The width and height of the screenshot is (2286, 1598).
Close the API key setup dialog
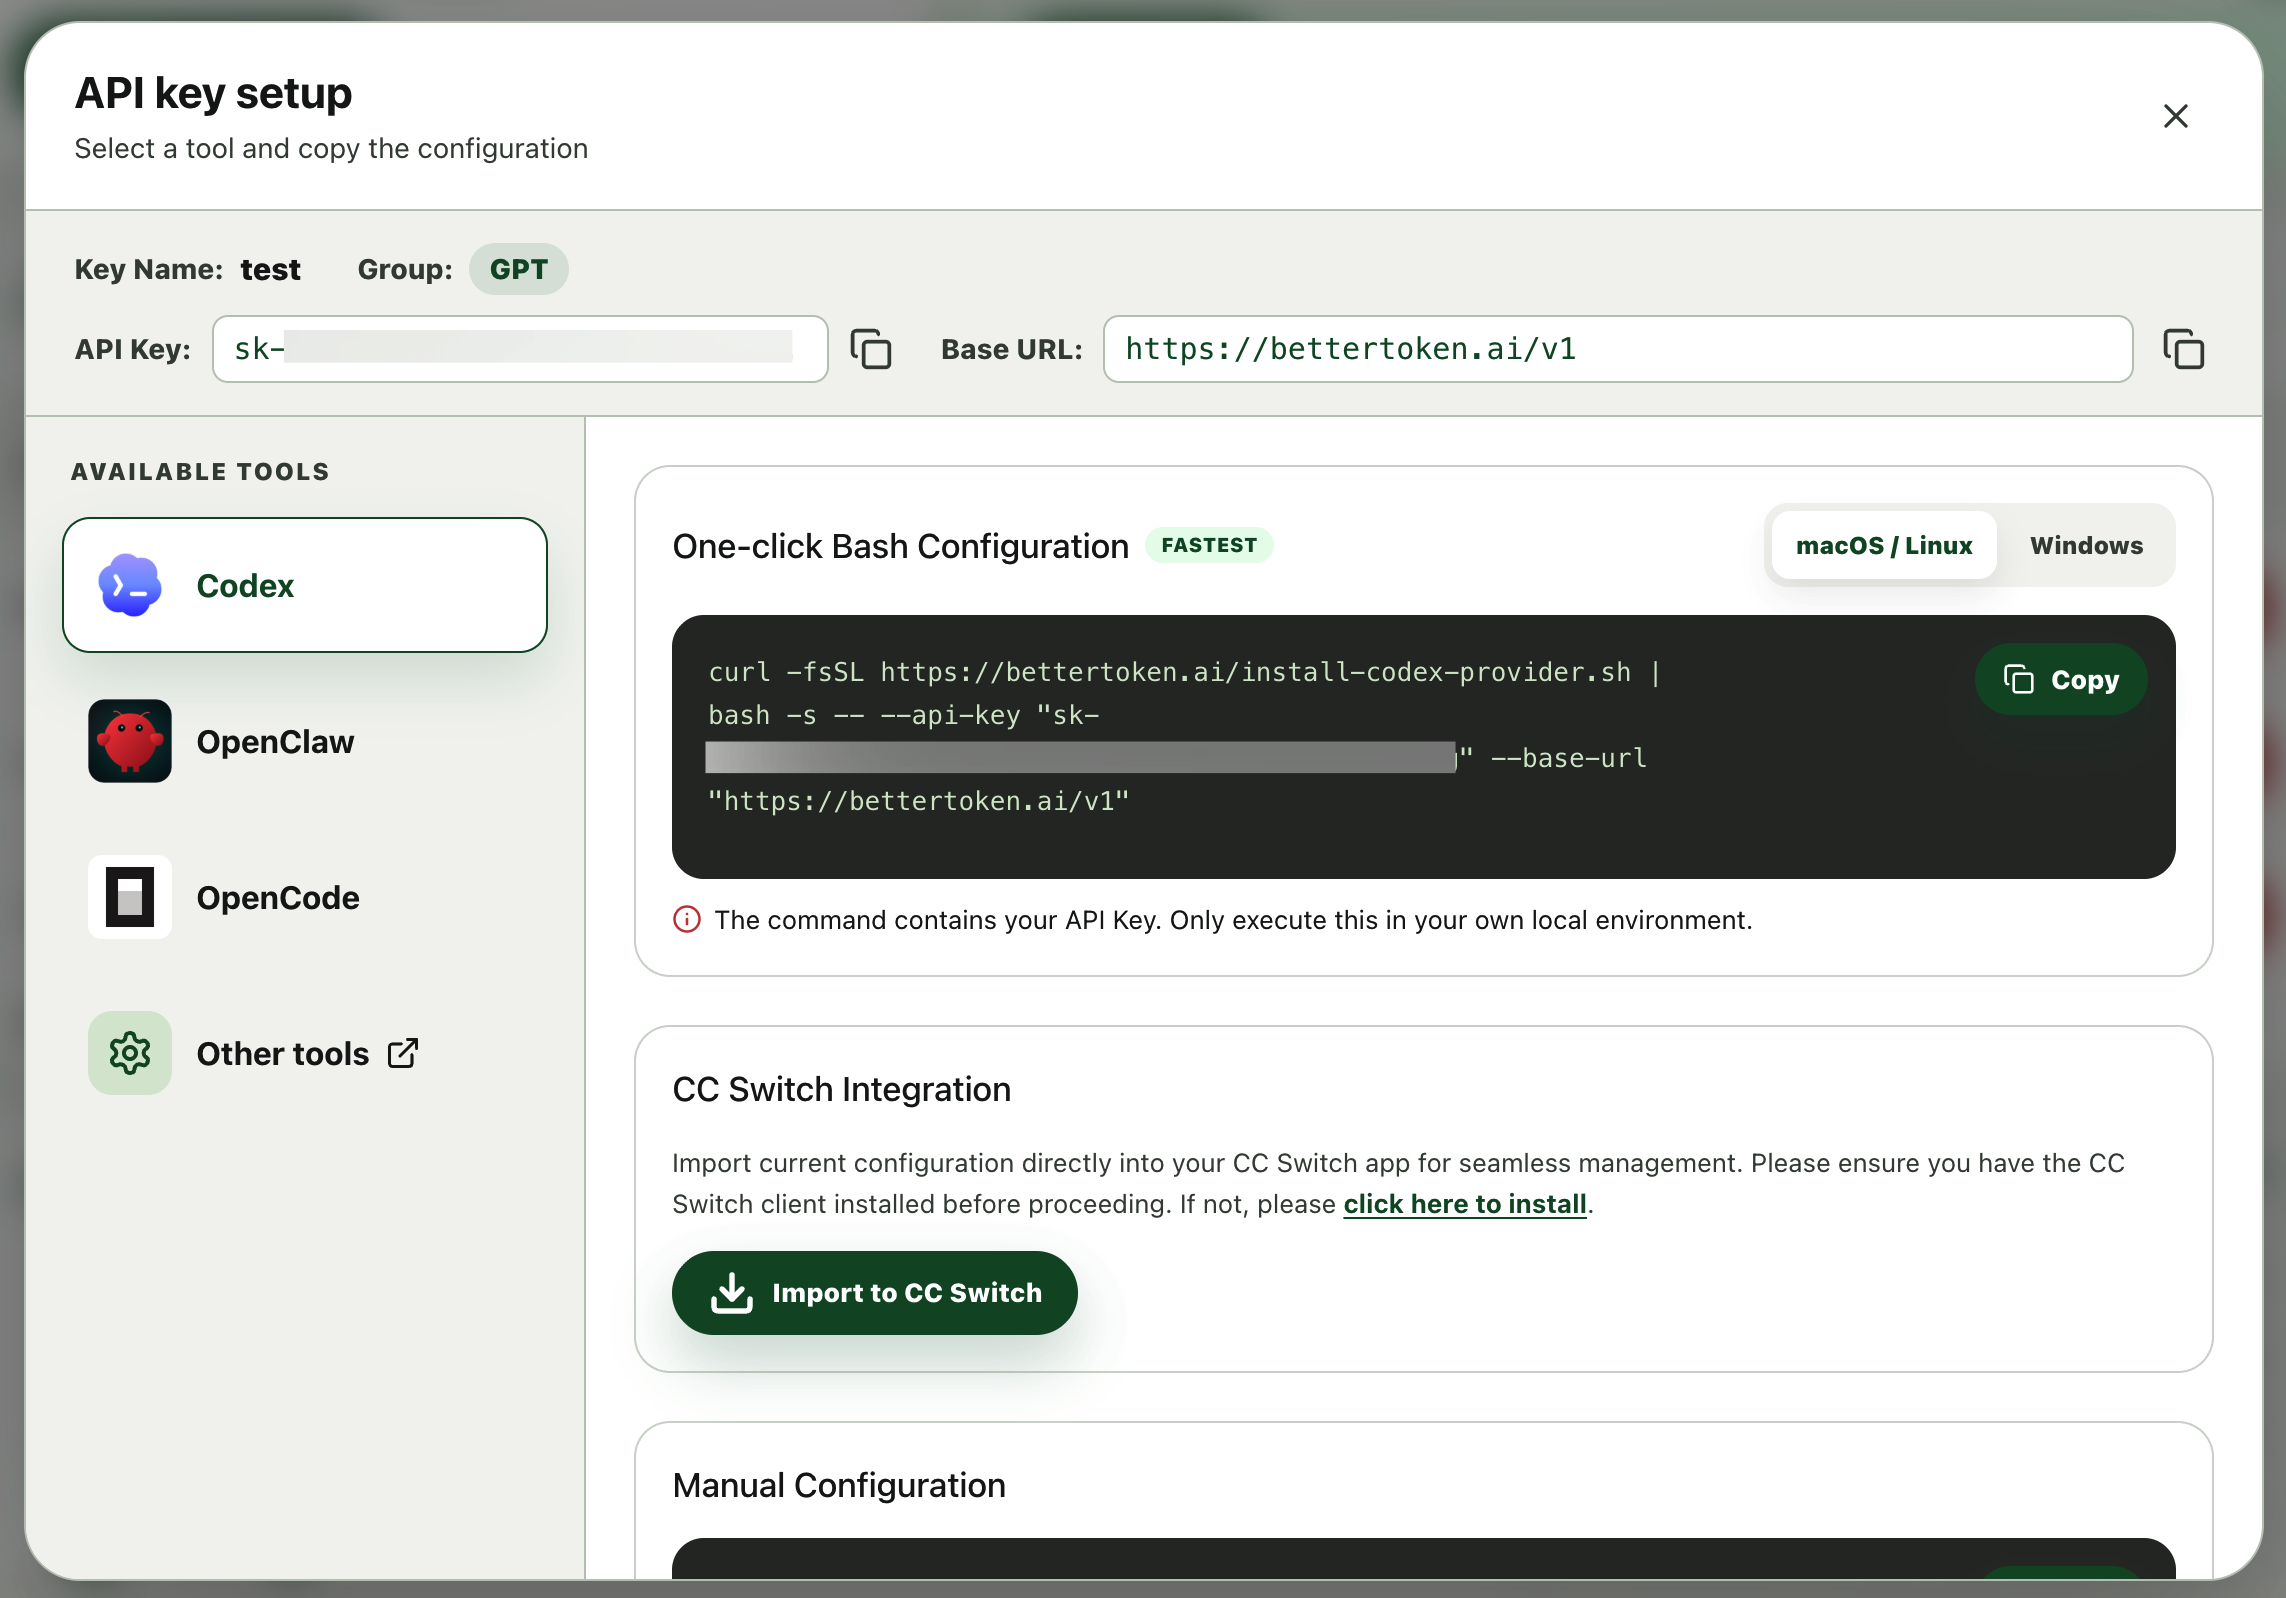(x=2175, y=116)
